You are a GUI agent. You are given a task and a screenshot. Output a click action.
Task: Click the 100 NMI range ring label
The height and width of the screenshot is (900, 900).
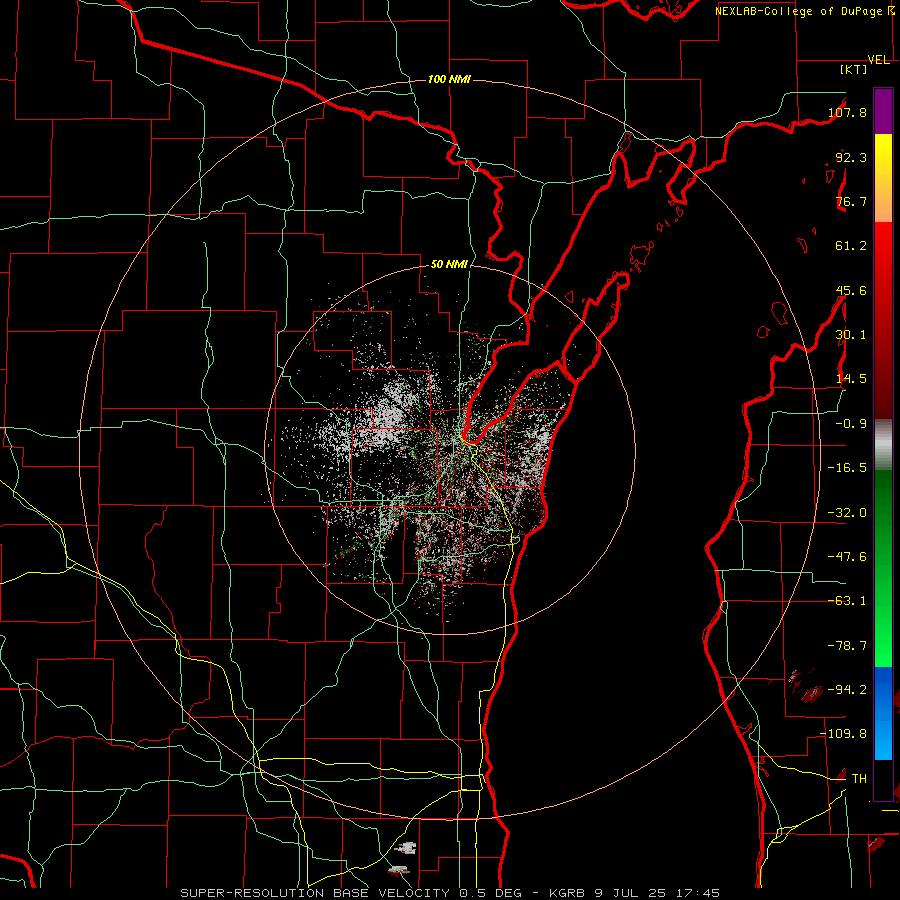pyautogui.click(x=449, y=79)
